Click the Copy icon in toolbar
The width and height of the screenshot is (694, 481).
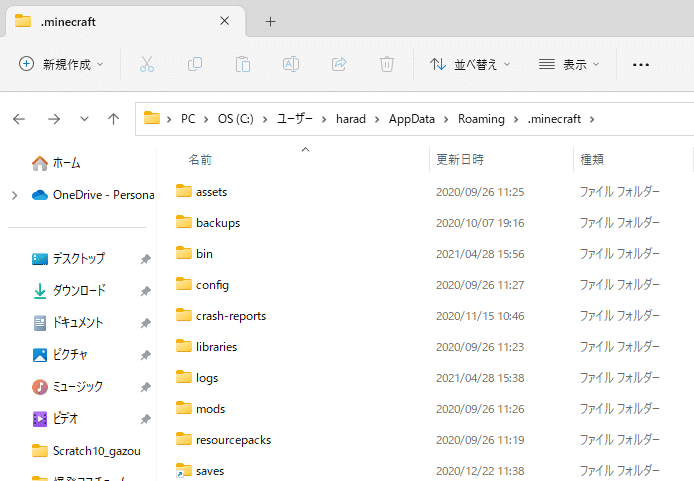pyautogui.click(x=195, y=64)
